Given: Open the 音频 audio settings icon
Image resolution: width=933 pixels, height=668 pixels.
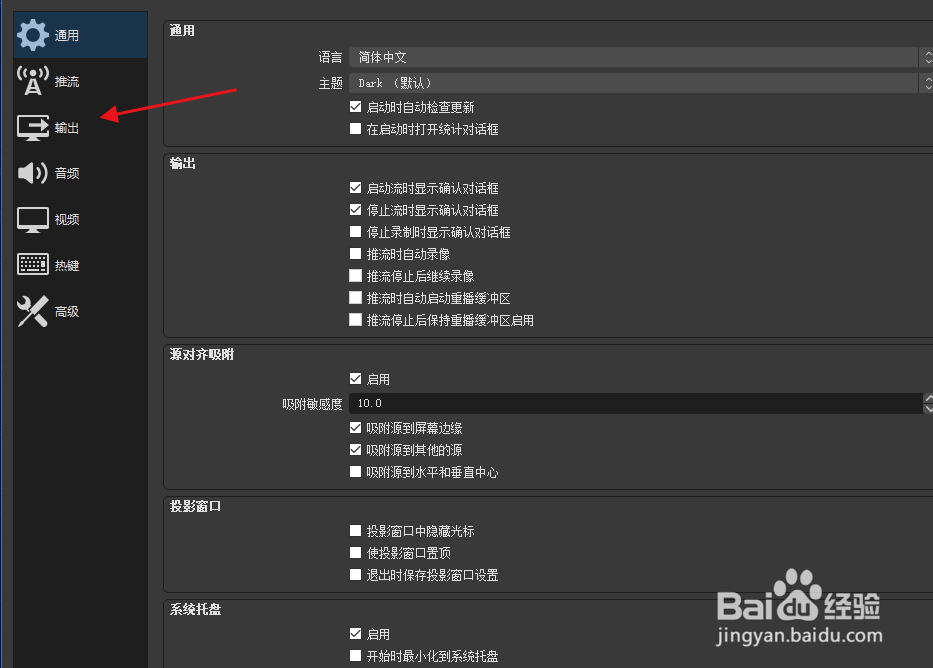Looking at the screenshot, I should tap(32, 172).
